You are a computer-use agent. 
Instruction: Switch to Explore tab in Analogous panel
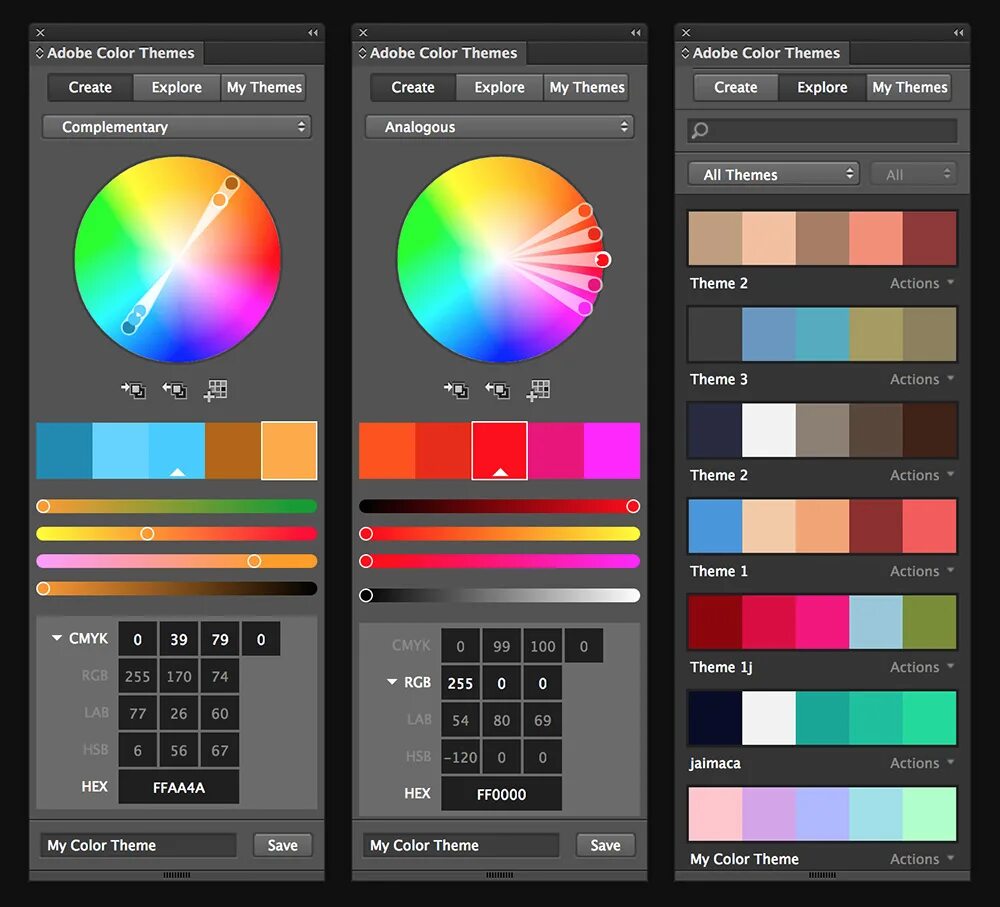[499, 87]
